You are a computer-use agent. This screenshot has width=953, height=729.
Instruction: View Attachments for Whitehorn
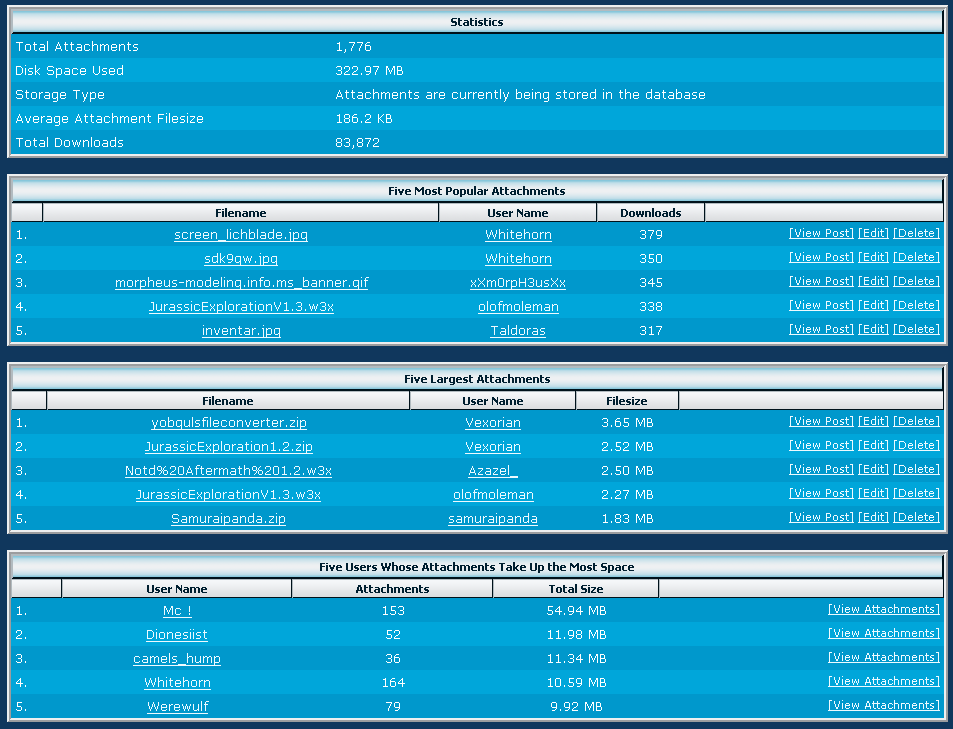click(x=884, y=681)
